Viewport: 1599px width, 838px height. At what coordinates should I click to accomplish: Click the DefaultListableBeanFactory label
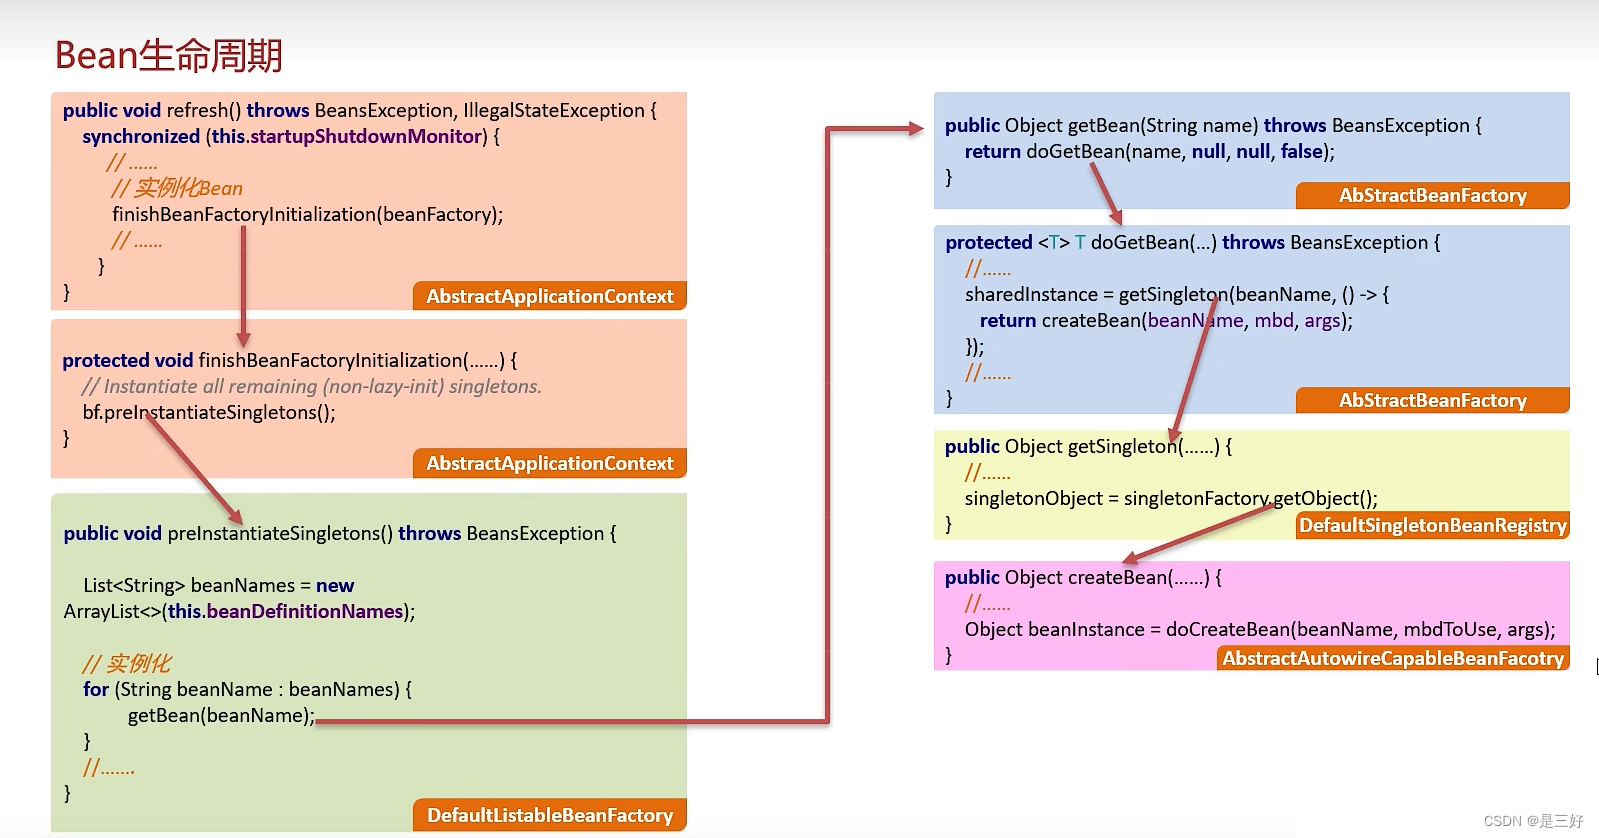[x=550, y=815]
